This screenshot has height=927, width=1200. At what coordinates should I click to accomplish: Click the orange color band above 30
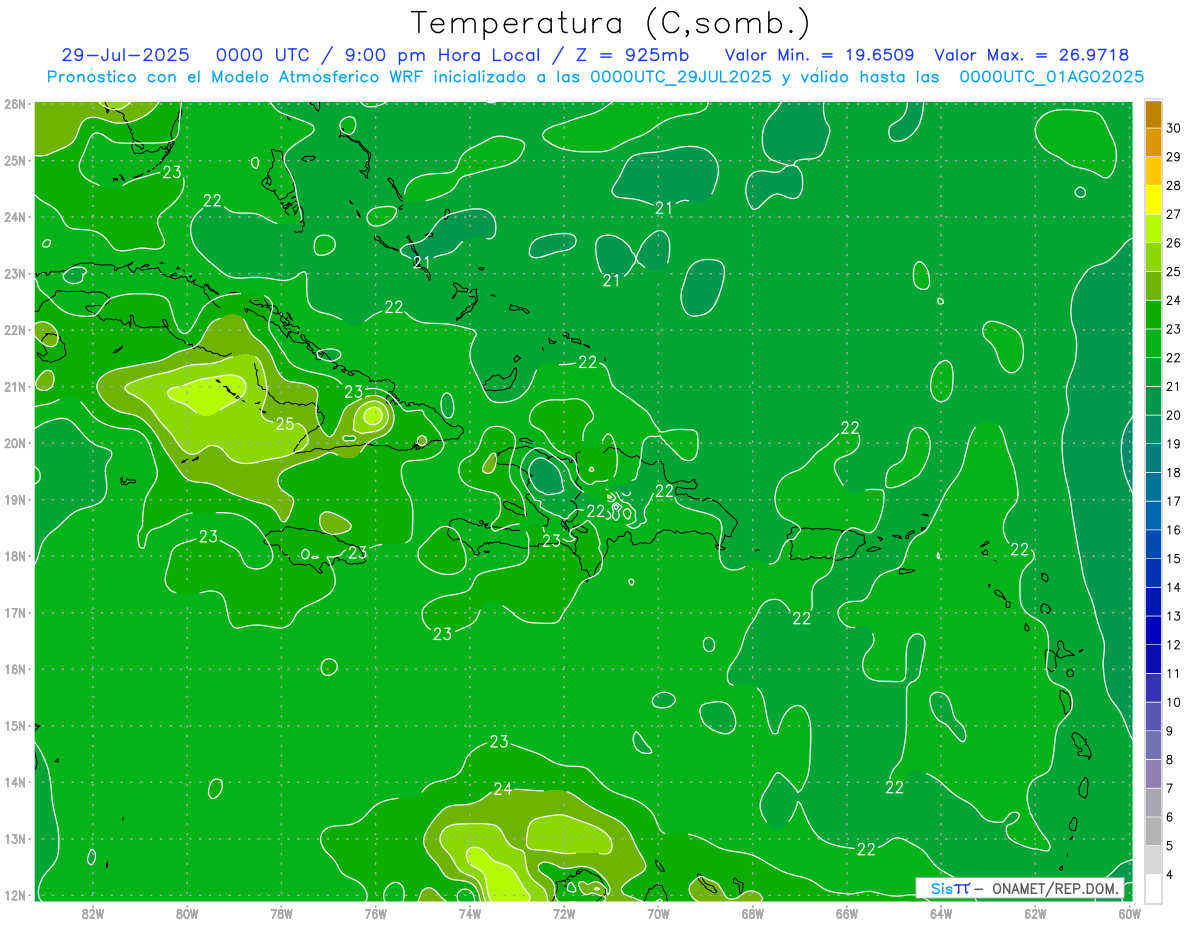pos(1154,114)
